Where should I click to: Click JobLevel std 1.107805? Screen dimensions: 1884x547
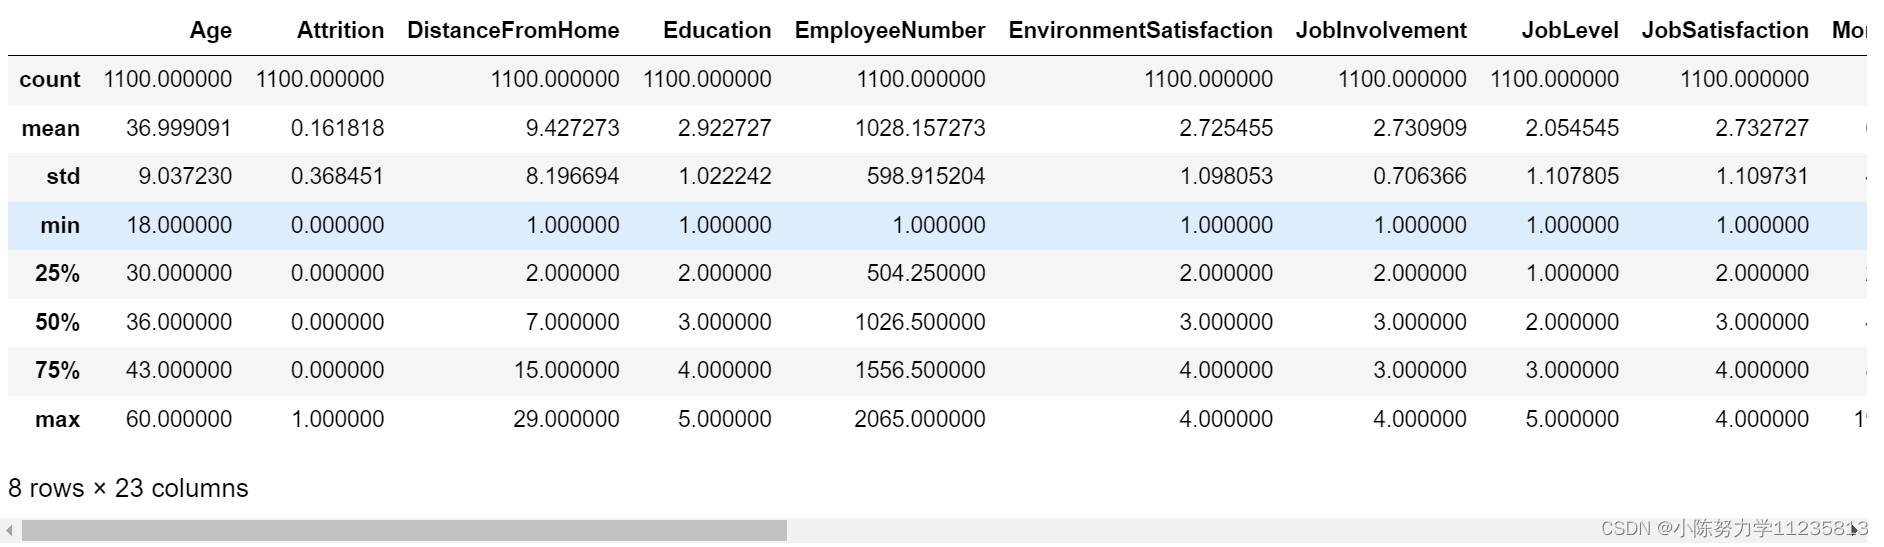1572,177
